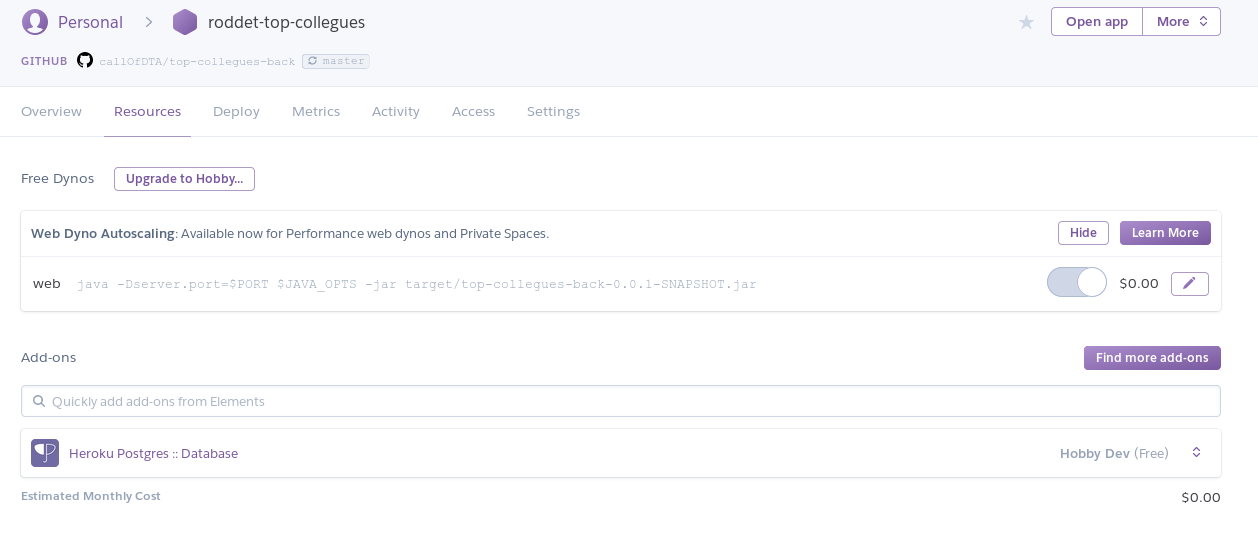Click the Personal breadcrumb link
This screenshot has height=537, width=1258.
tap(90, 22)
